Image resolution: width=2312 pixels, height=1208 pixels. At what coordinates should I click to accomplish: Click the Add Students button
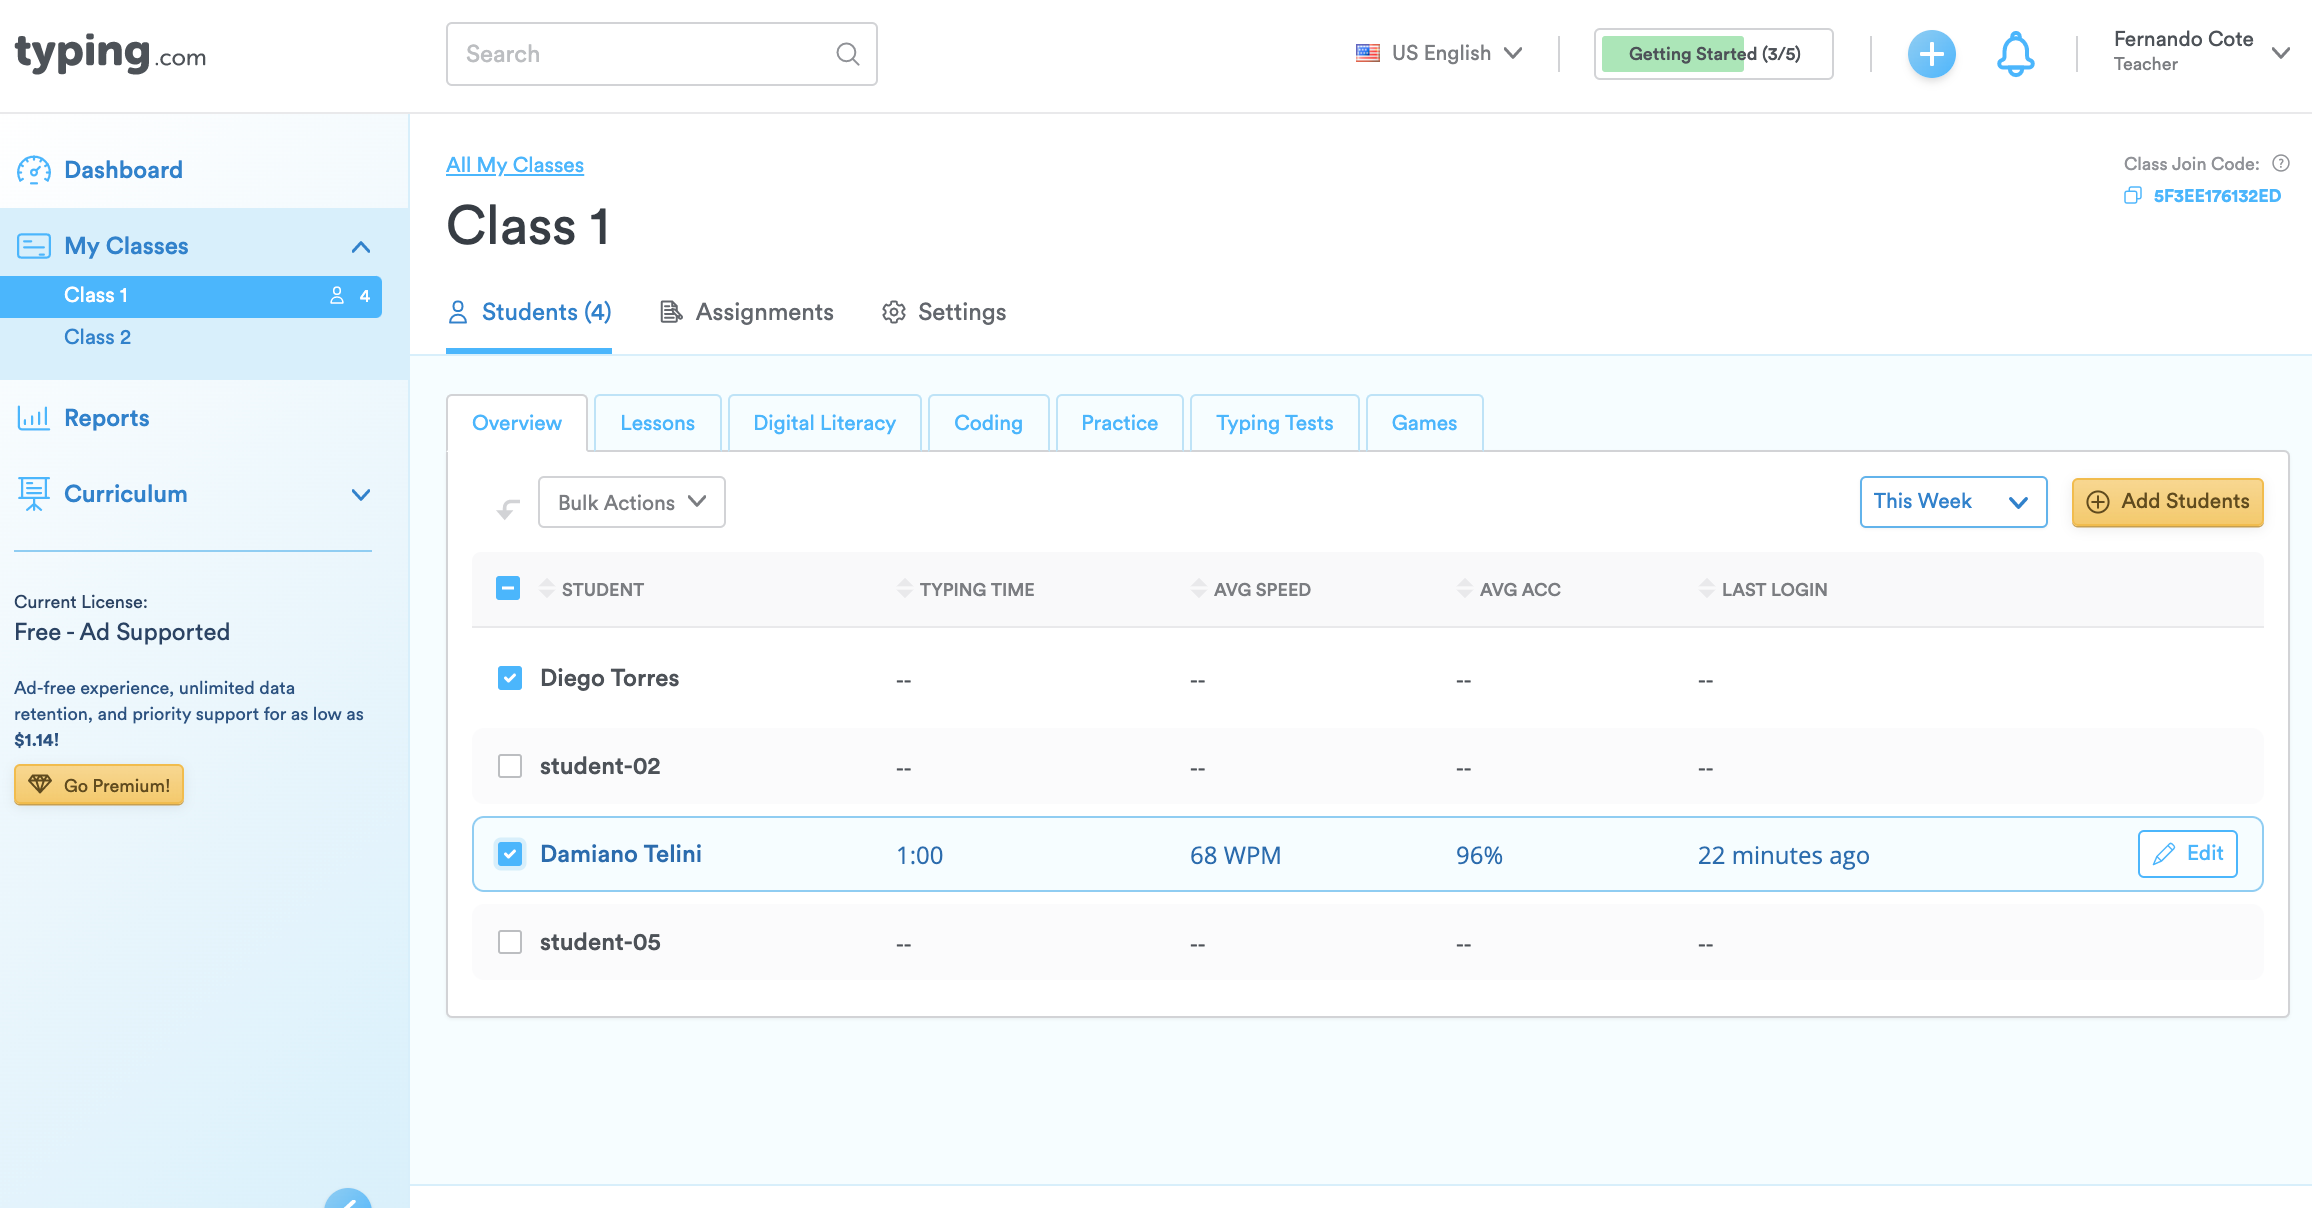point(2167,502)
